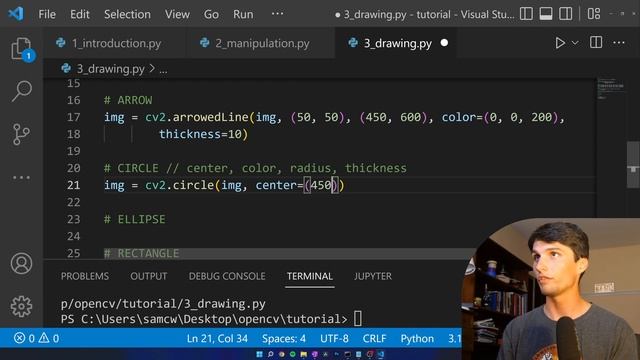Change encoding via UTF-8 status item

coord(334,338)
